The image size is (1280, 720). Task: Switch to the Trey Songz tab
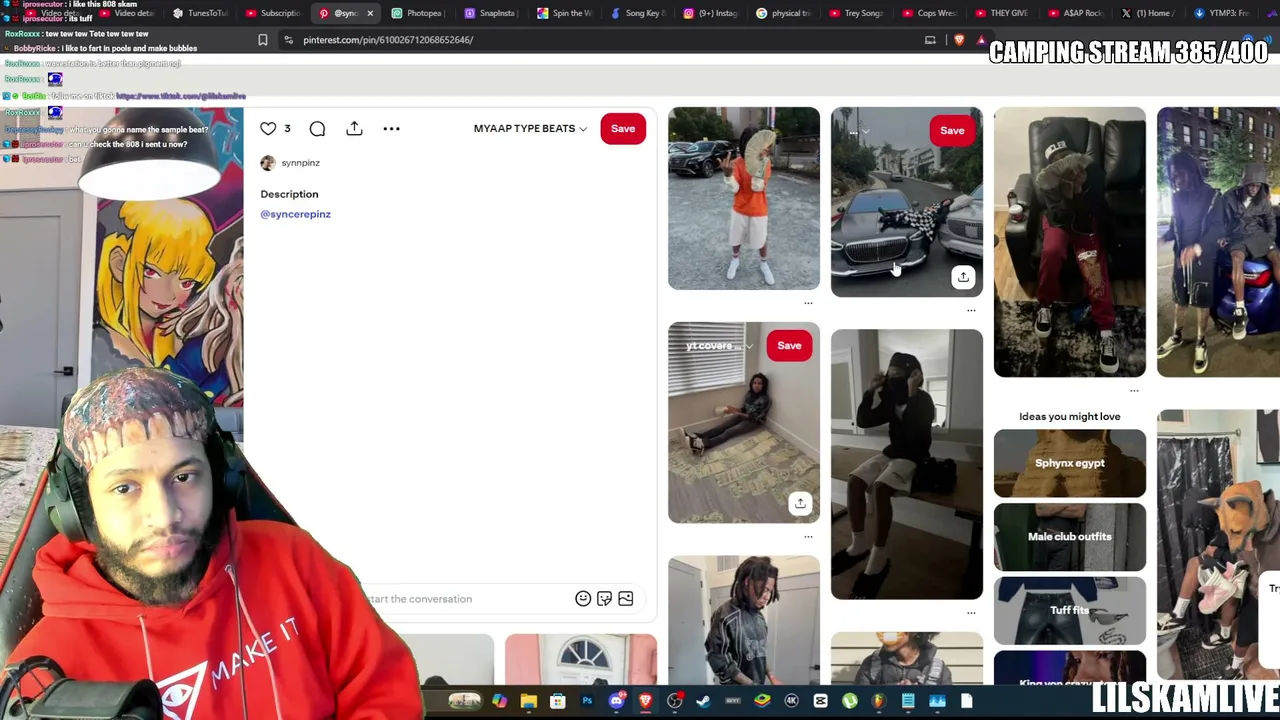[856, 13]
